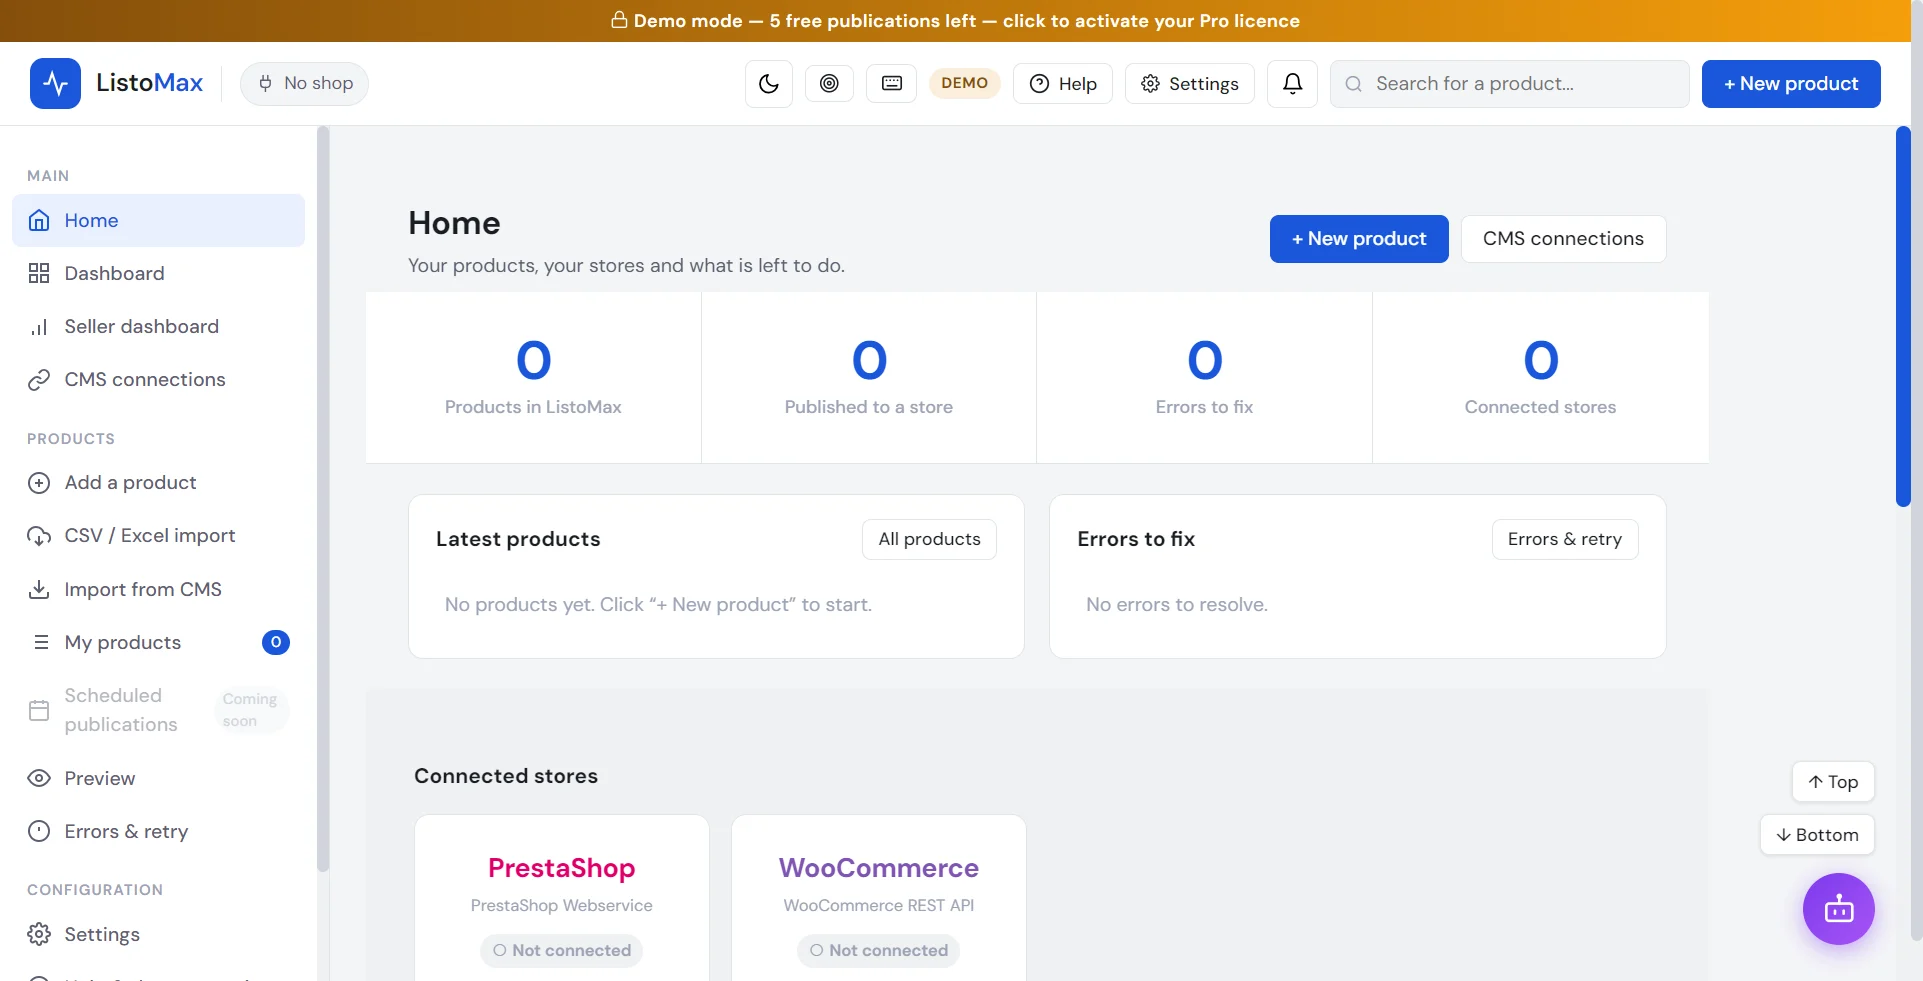Open the No shop selector
This screenshot has width=1923, height=981.
point(304,83)
